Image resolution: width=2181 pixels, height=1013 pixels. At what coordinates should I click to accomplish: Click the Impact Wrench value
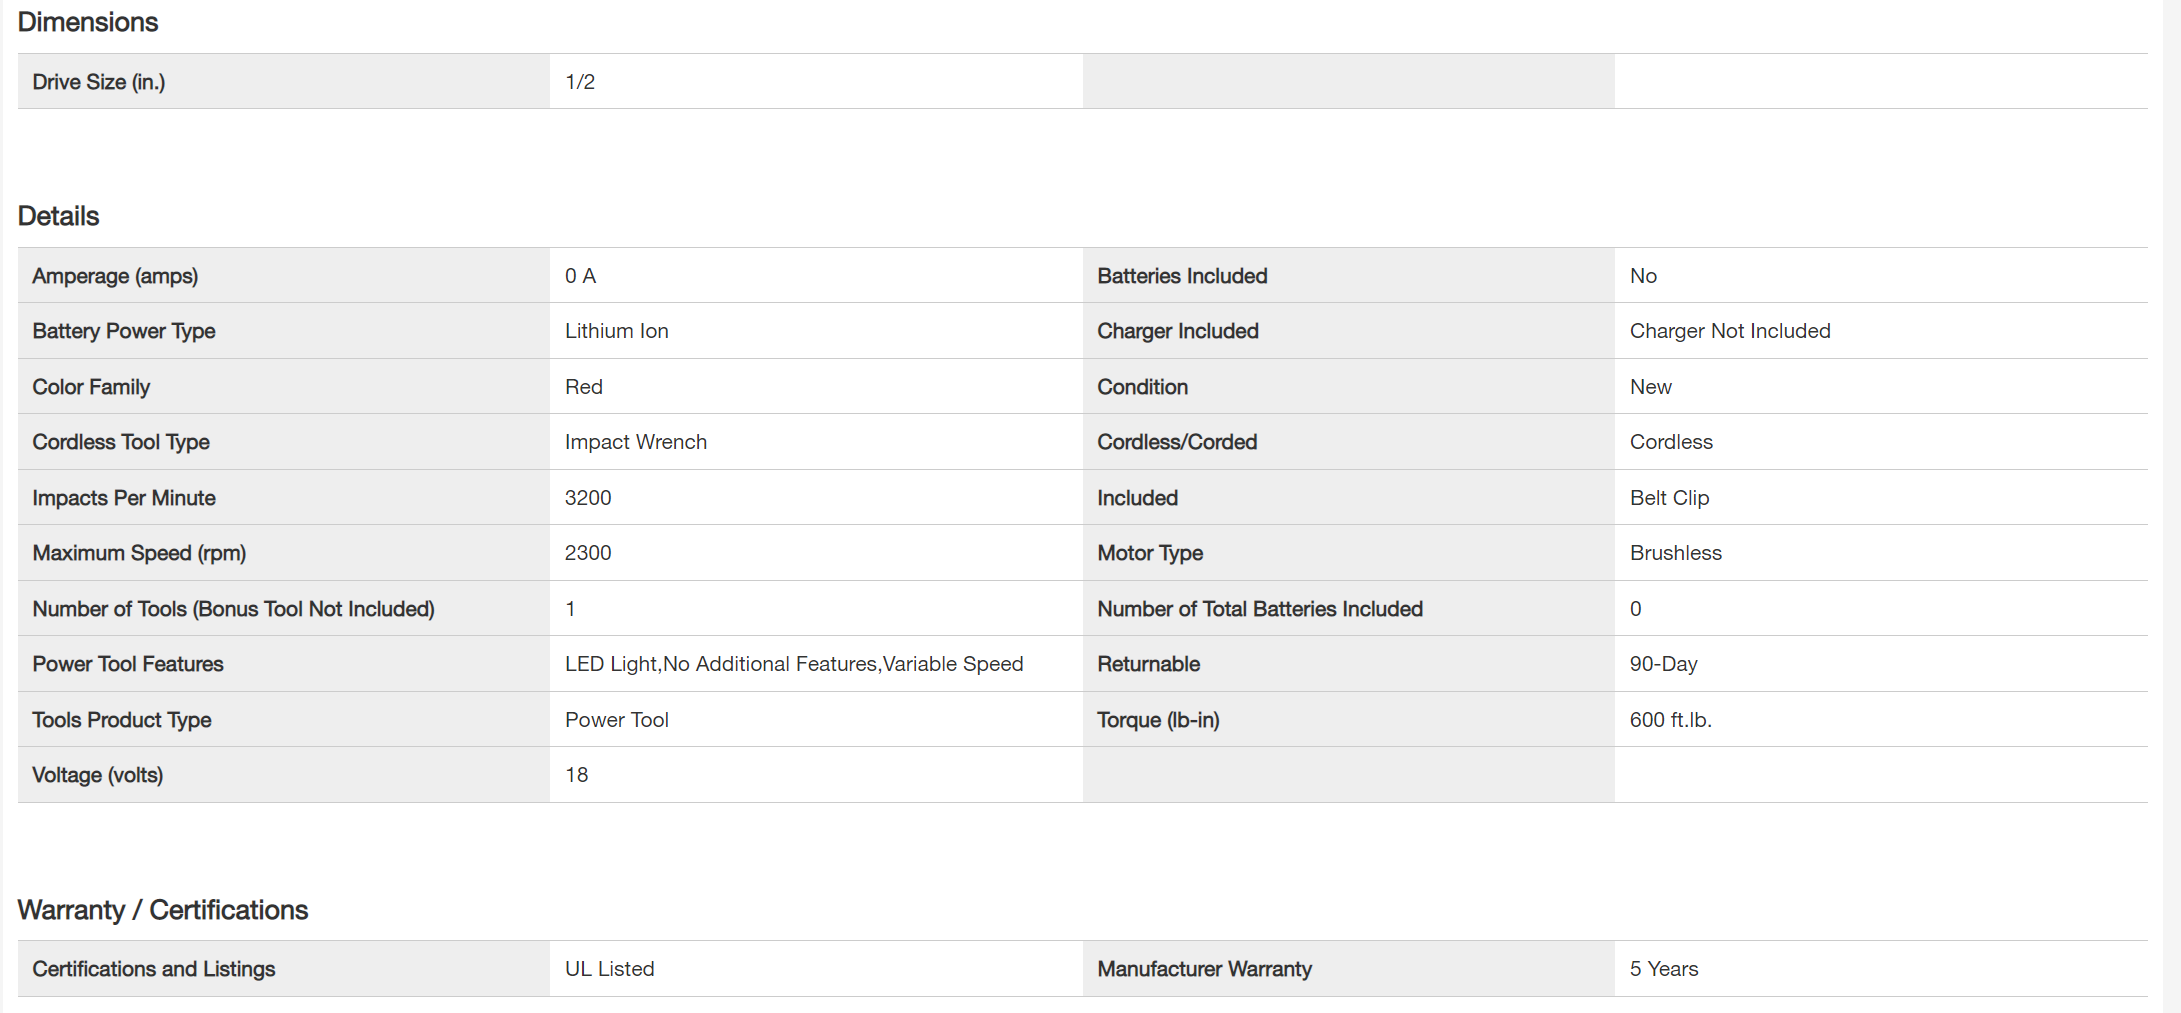coord(635,442)
